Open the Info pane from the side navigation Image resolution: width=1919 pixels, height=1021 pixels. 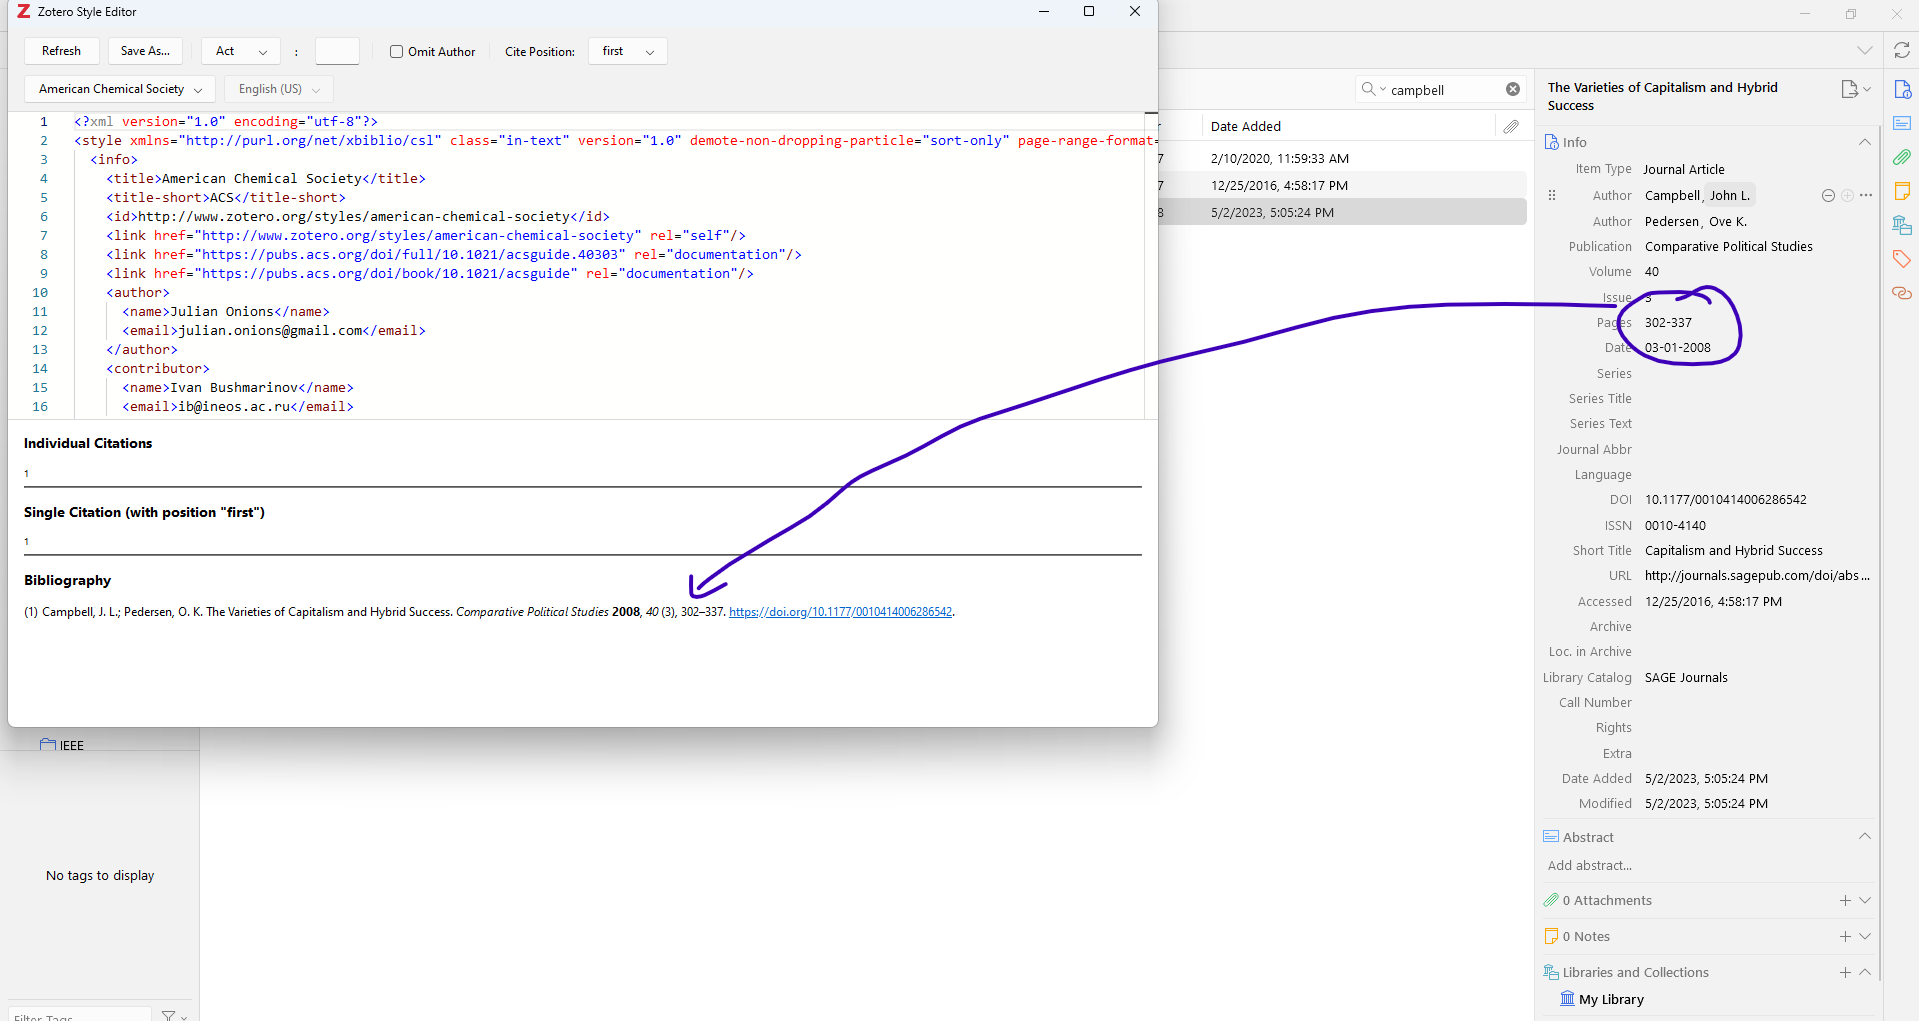pos(1902,90)
